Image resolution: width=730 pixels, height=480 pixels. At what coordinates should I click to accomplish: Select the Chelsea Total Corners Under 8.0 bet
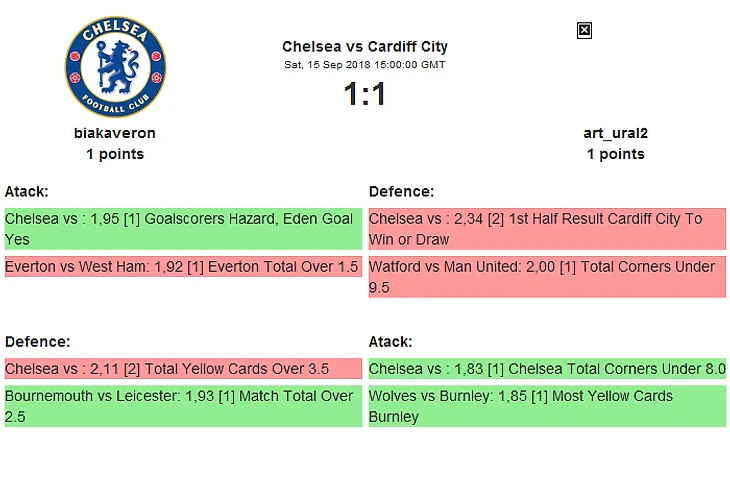point(546,369)
